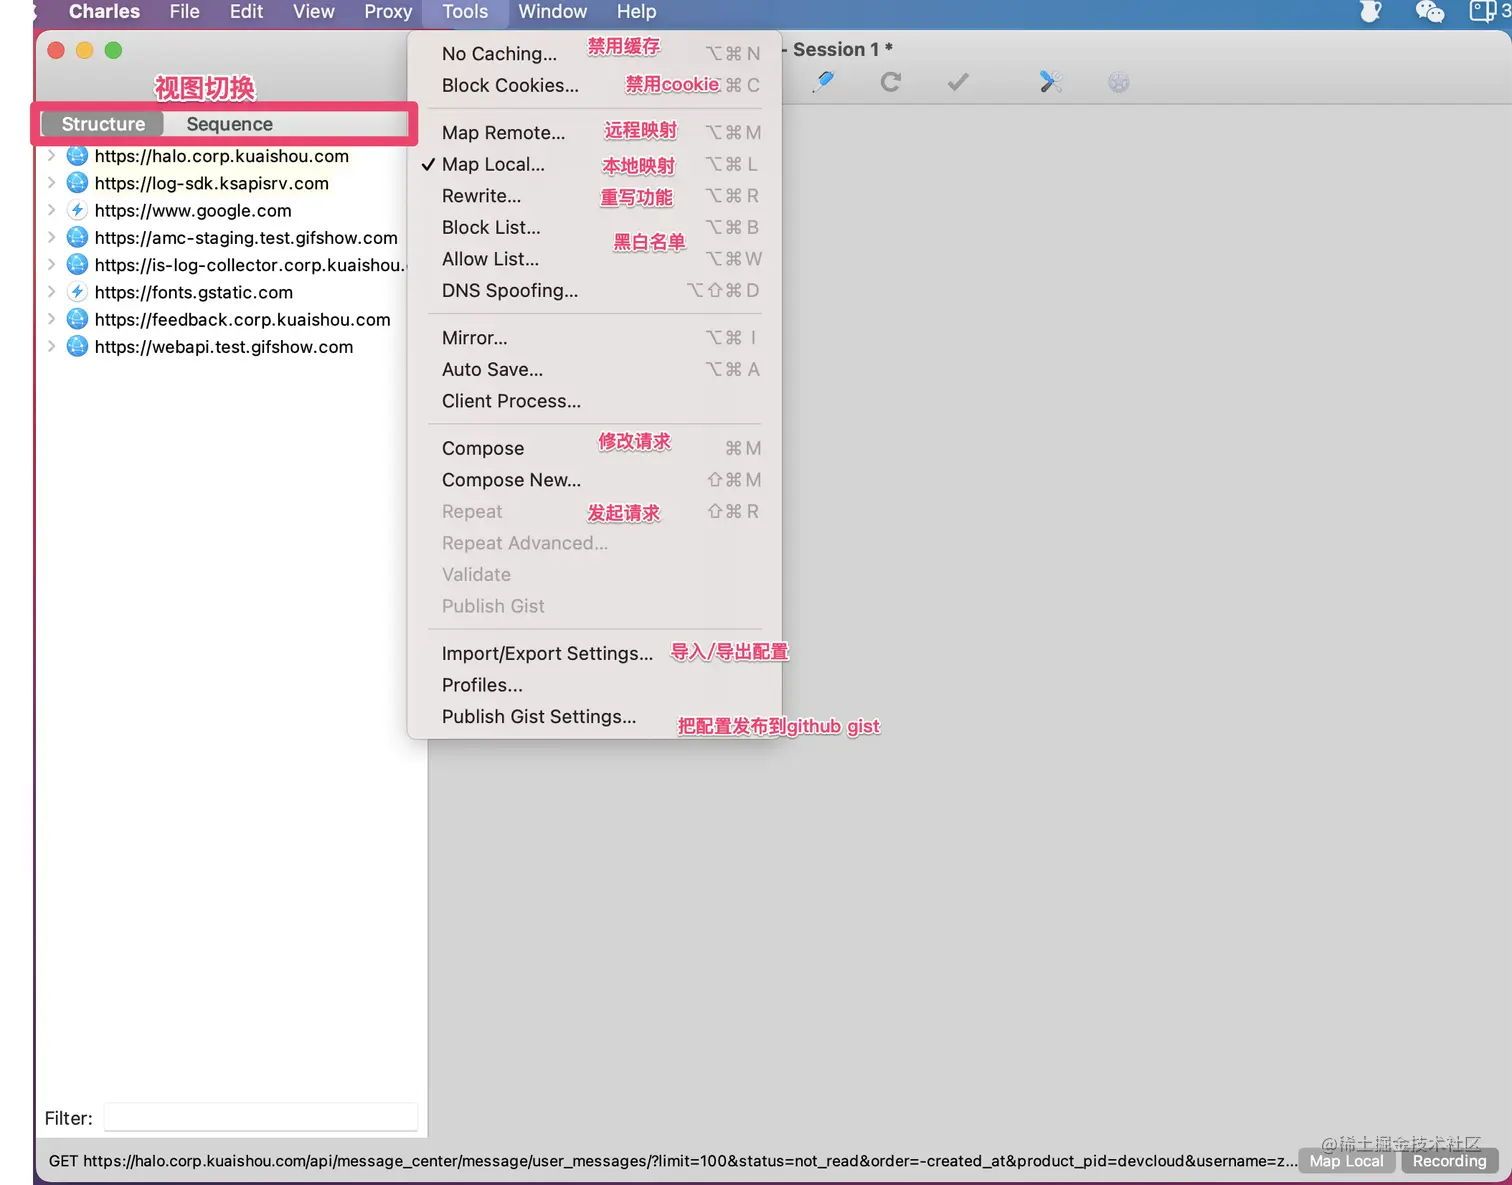
Task: Open the Help menu
Action: coord(636,11)
